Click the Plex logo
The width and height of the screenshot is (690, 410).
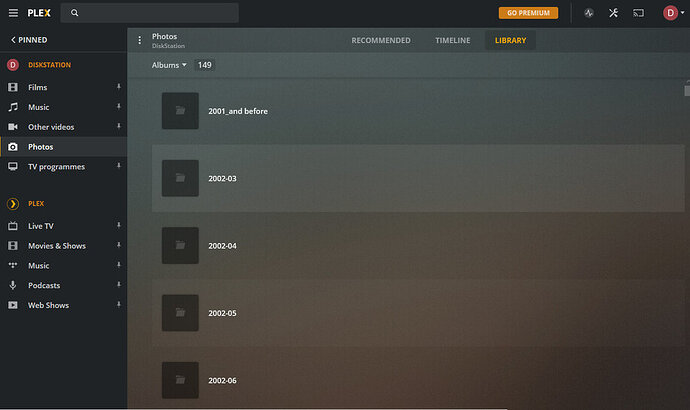(x=39, y=13)
